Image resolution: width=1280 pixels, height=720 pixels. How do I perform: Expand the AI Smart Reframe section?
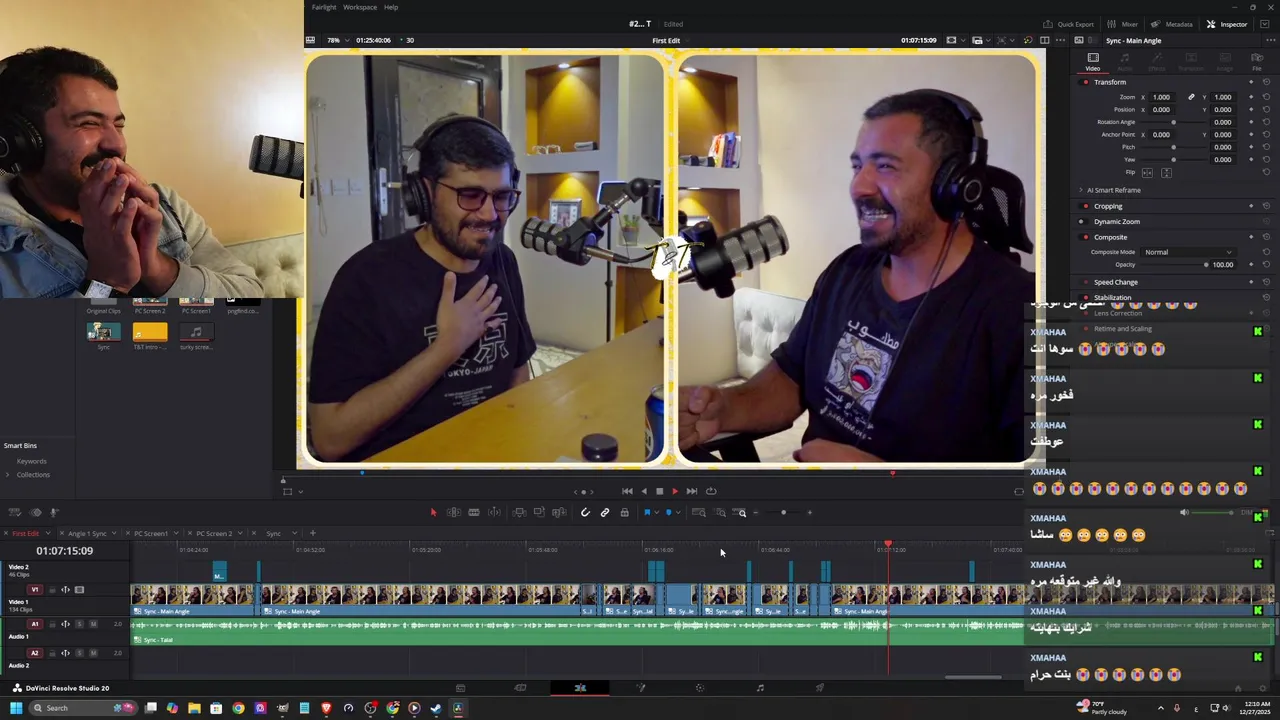(x=1081, y=190)
